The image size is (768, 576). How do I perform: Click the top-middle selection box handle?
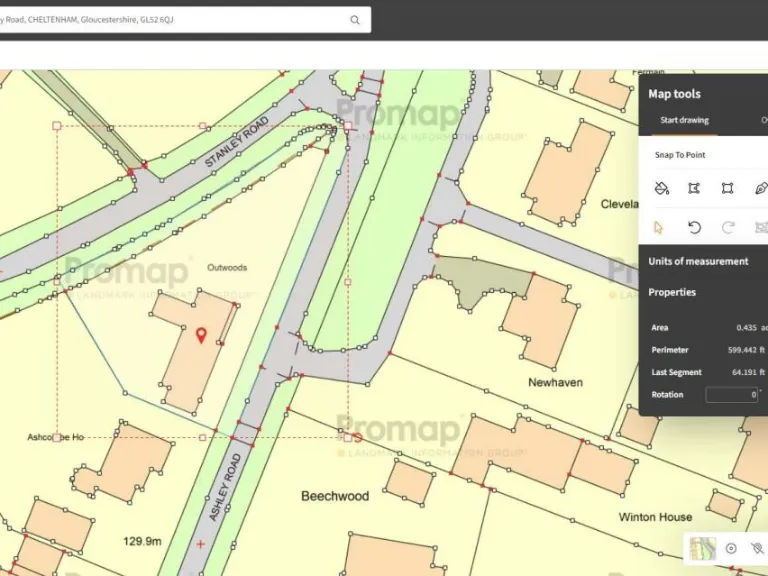point(203,126)
